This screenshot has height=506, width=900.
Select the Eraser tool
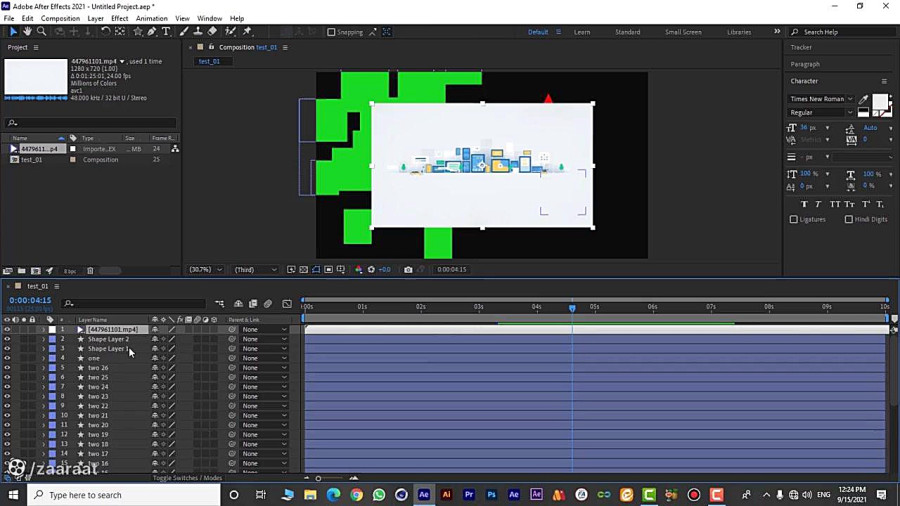tap(212, 32)
